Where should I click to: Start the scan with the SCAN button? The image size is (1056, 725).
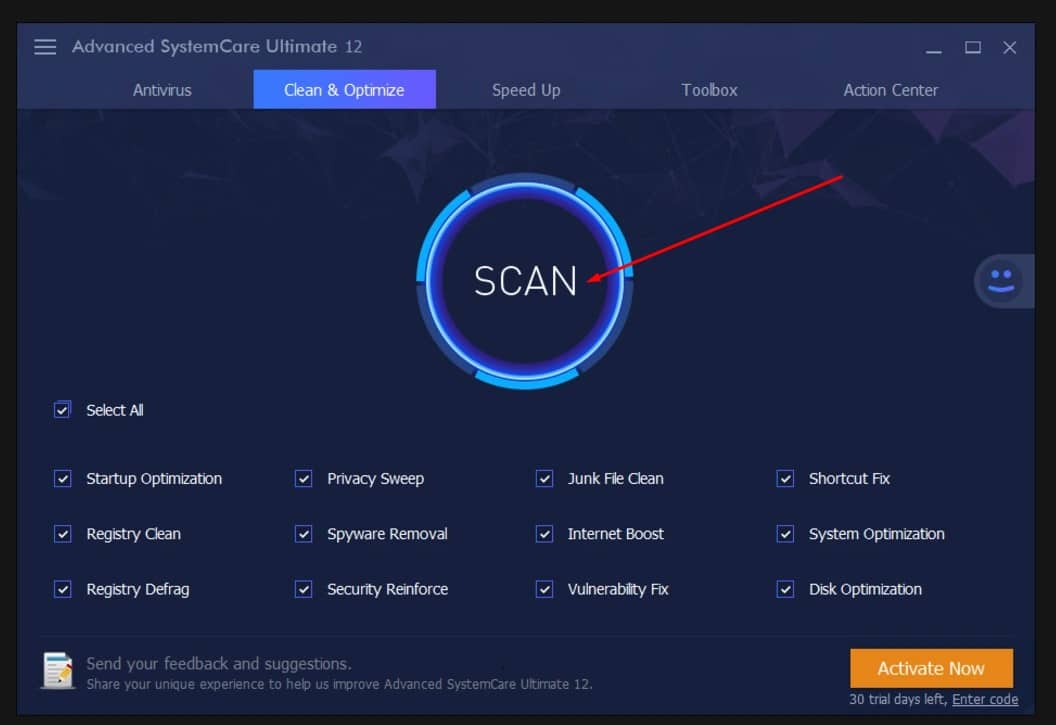[525, 281]
